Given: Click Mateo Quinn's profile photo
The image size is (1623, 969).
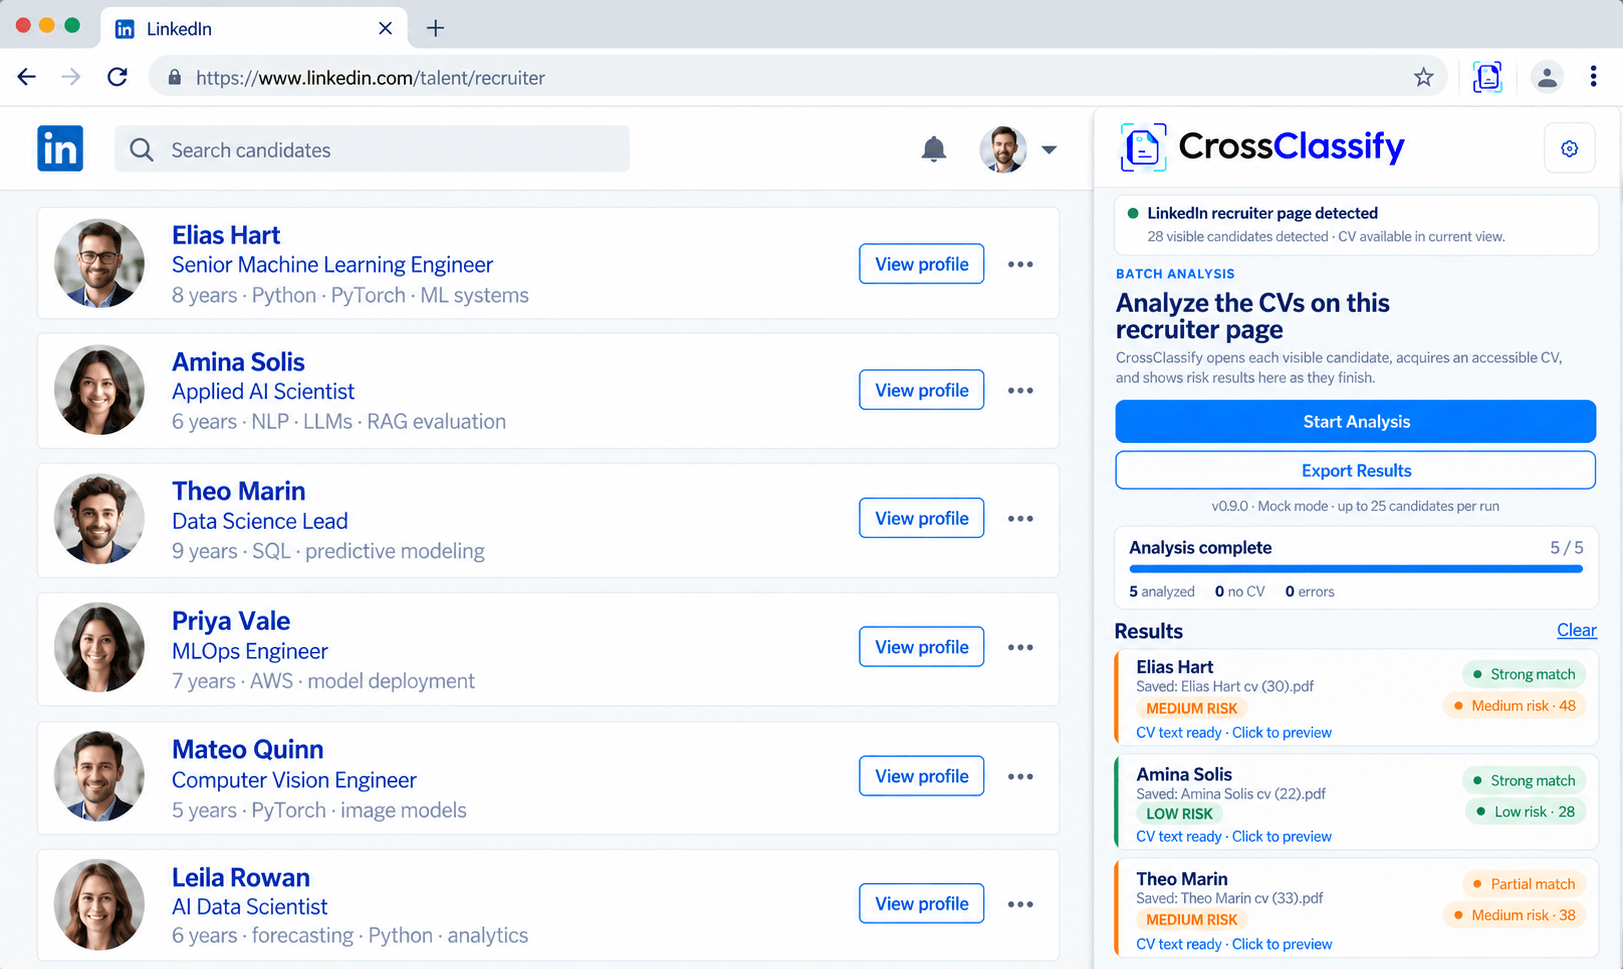Looking at the screenshot, I should (x=99, y=776).
